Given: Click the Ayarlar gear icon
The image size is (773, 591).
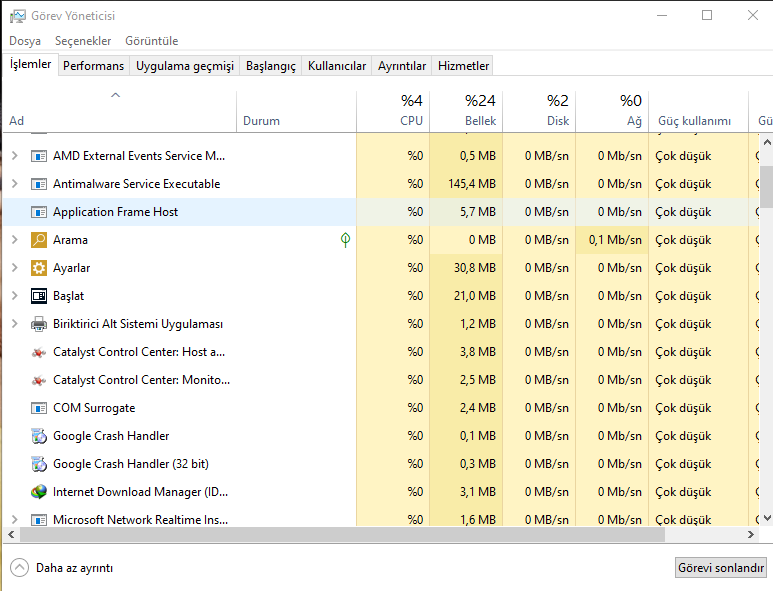Looking at the screenshot, I should (x=38, y=268).
